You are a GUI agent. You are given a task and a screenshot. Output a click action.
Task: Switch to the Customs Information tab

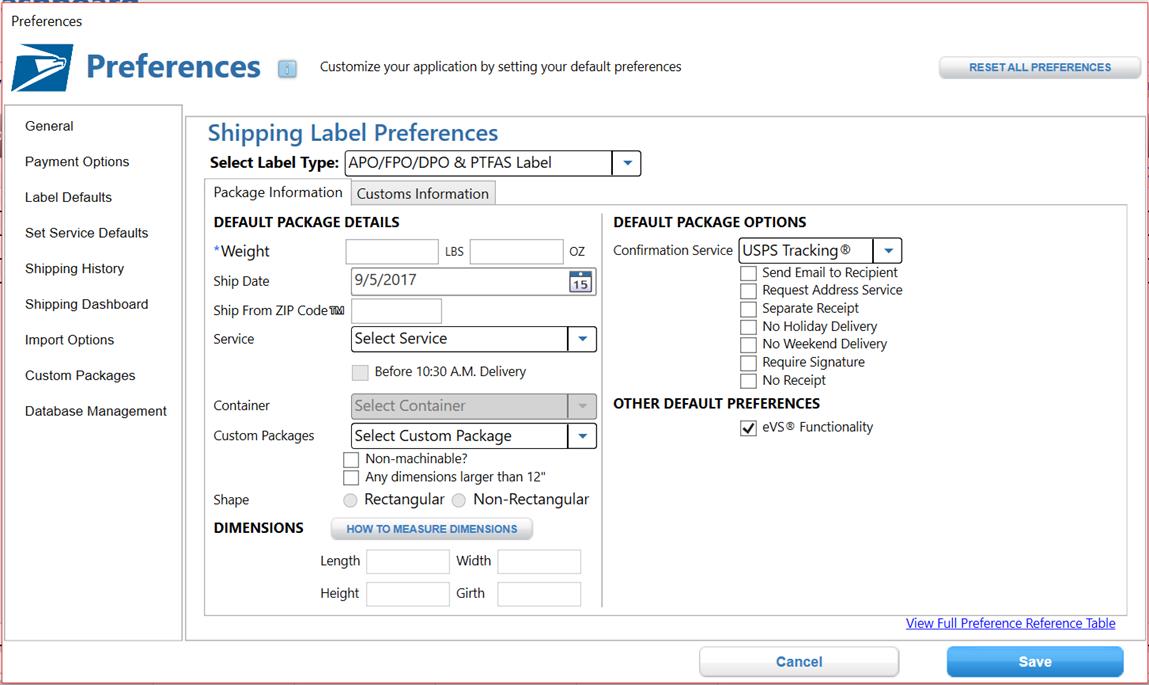[x=423, y=193]
